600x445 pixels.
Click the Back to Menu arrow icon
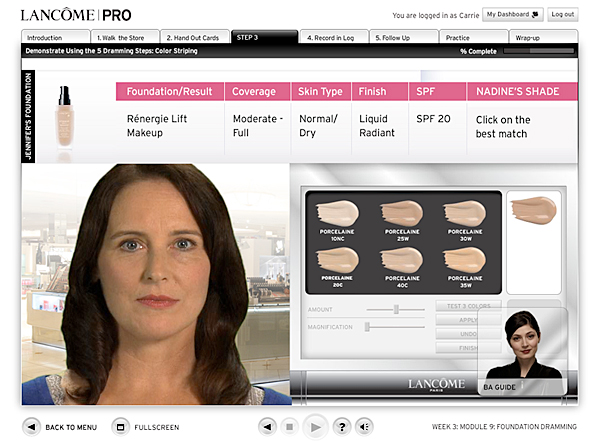(x=31, y=427)
